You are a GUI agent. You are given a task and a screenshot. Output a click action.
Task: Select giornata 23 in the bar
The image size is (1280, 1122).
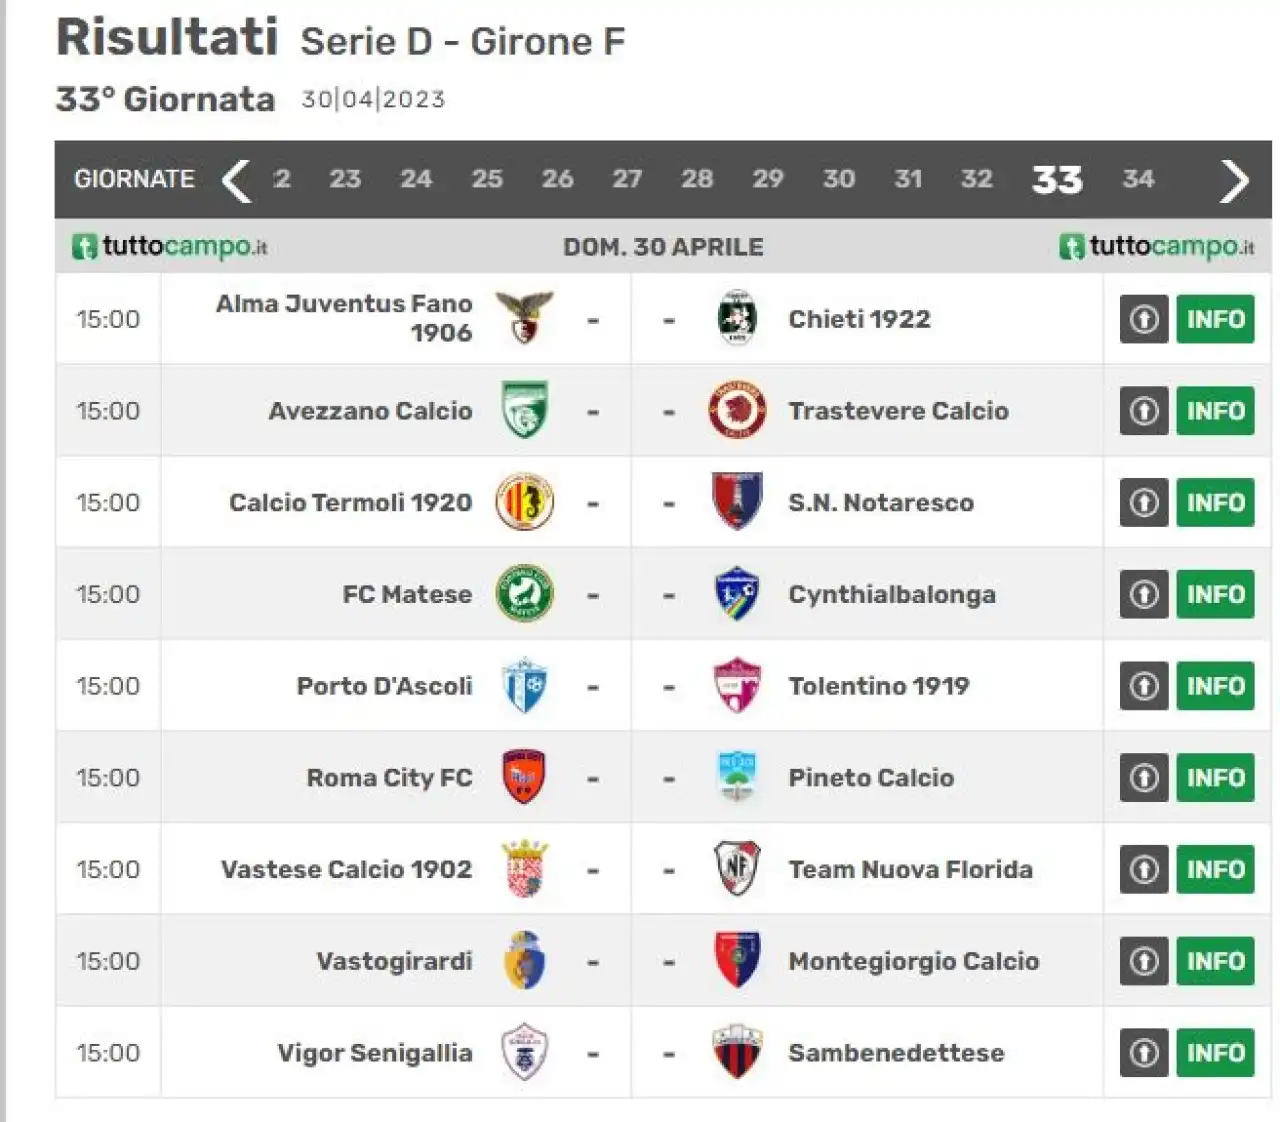345,179
